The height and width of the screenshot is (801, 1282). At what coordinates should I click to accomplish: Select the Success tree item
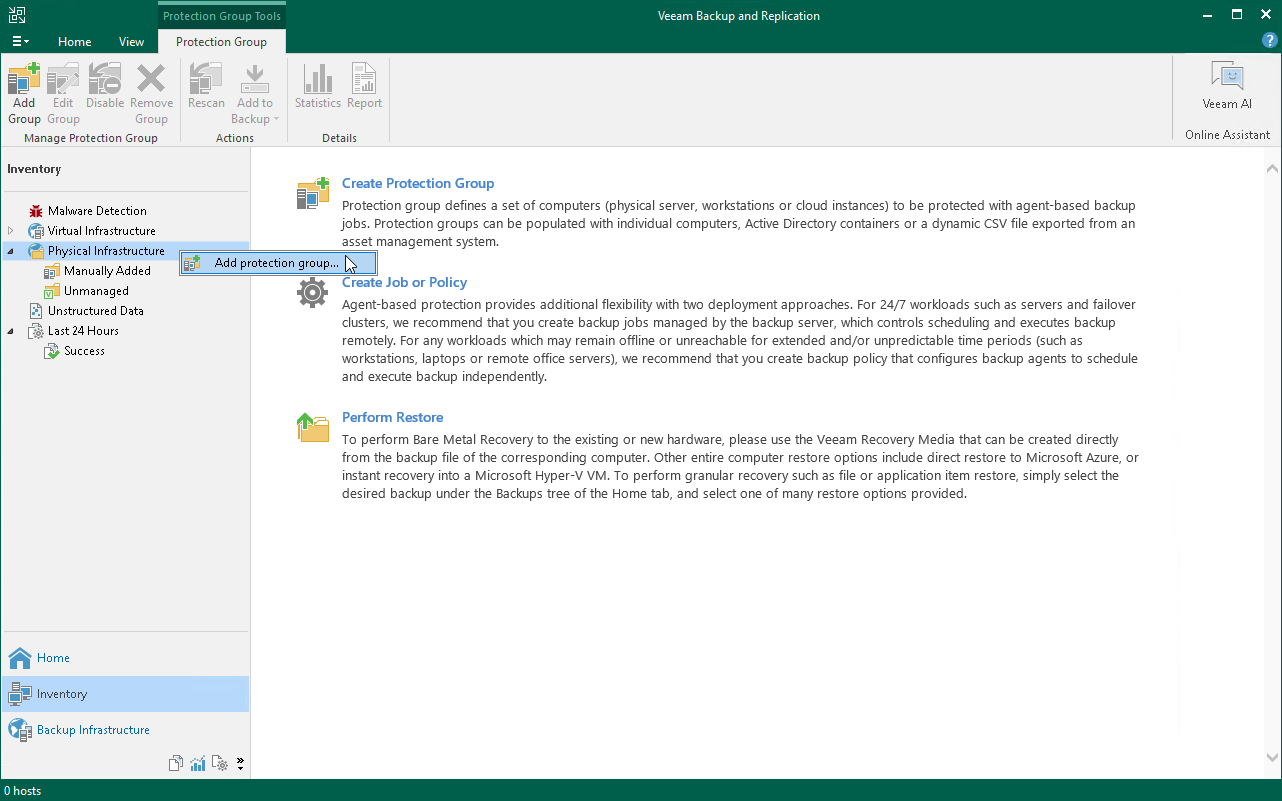[84, 351]
